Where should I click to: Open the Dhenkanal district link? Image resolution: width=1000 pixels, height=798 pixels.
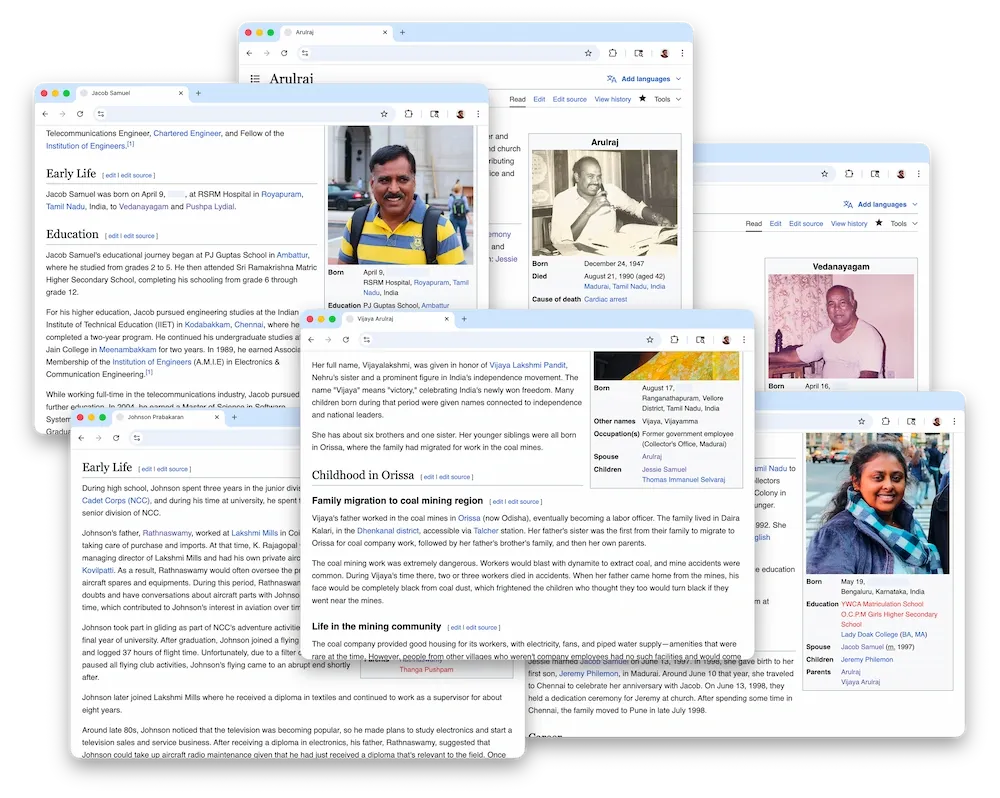pyautogui.click(x=388, y=531)
